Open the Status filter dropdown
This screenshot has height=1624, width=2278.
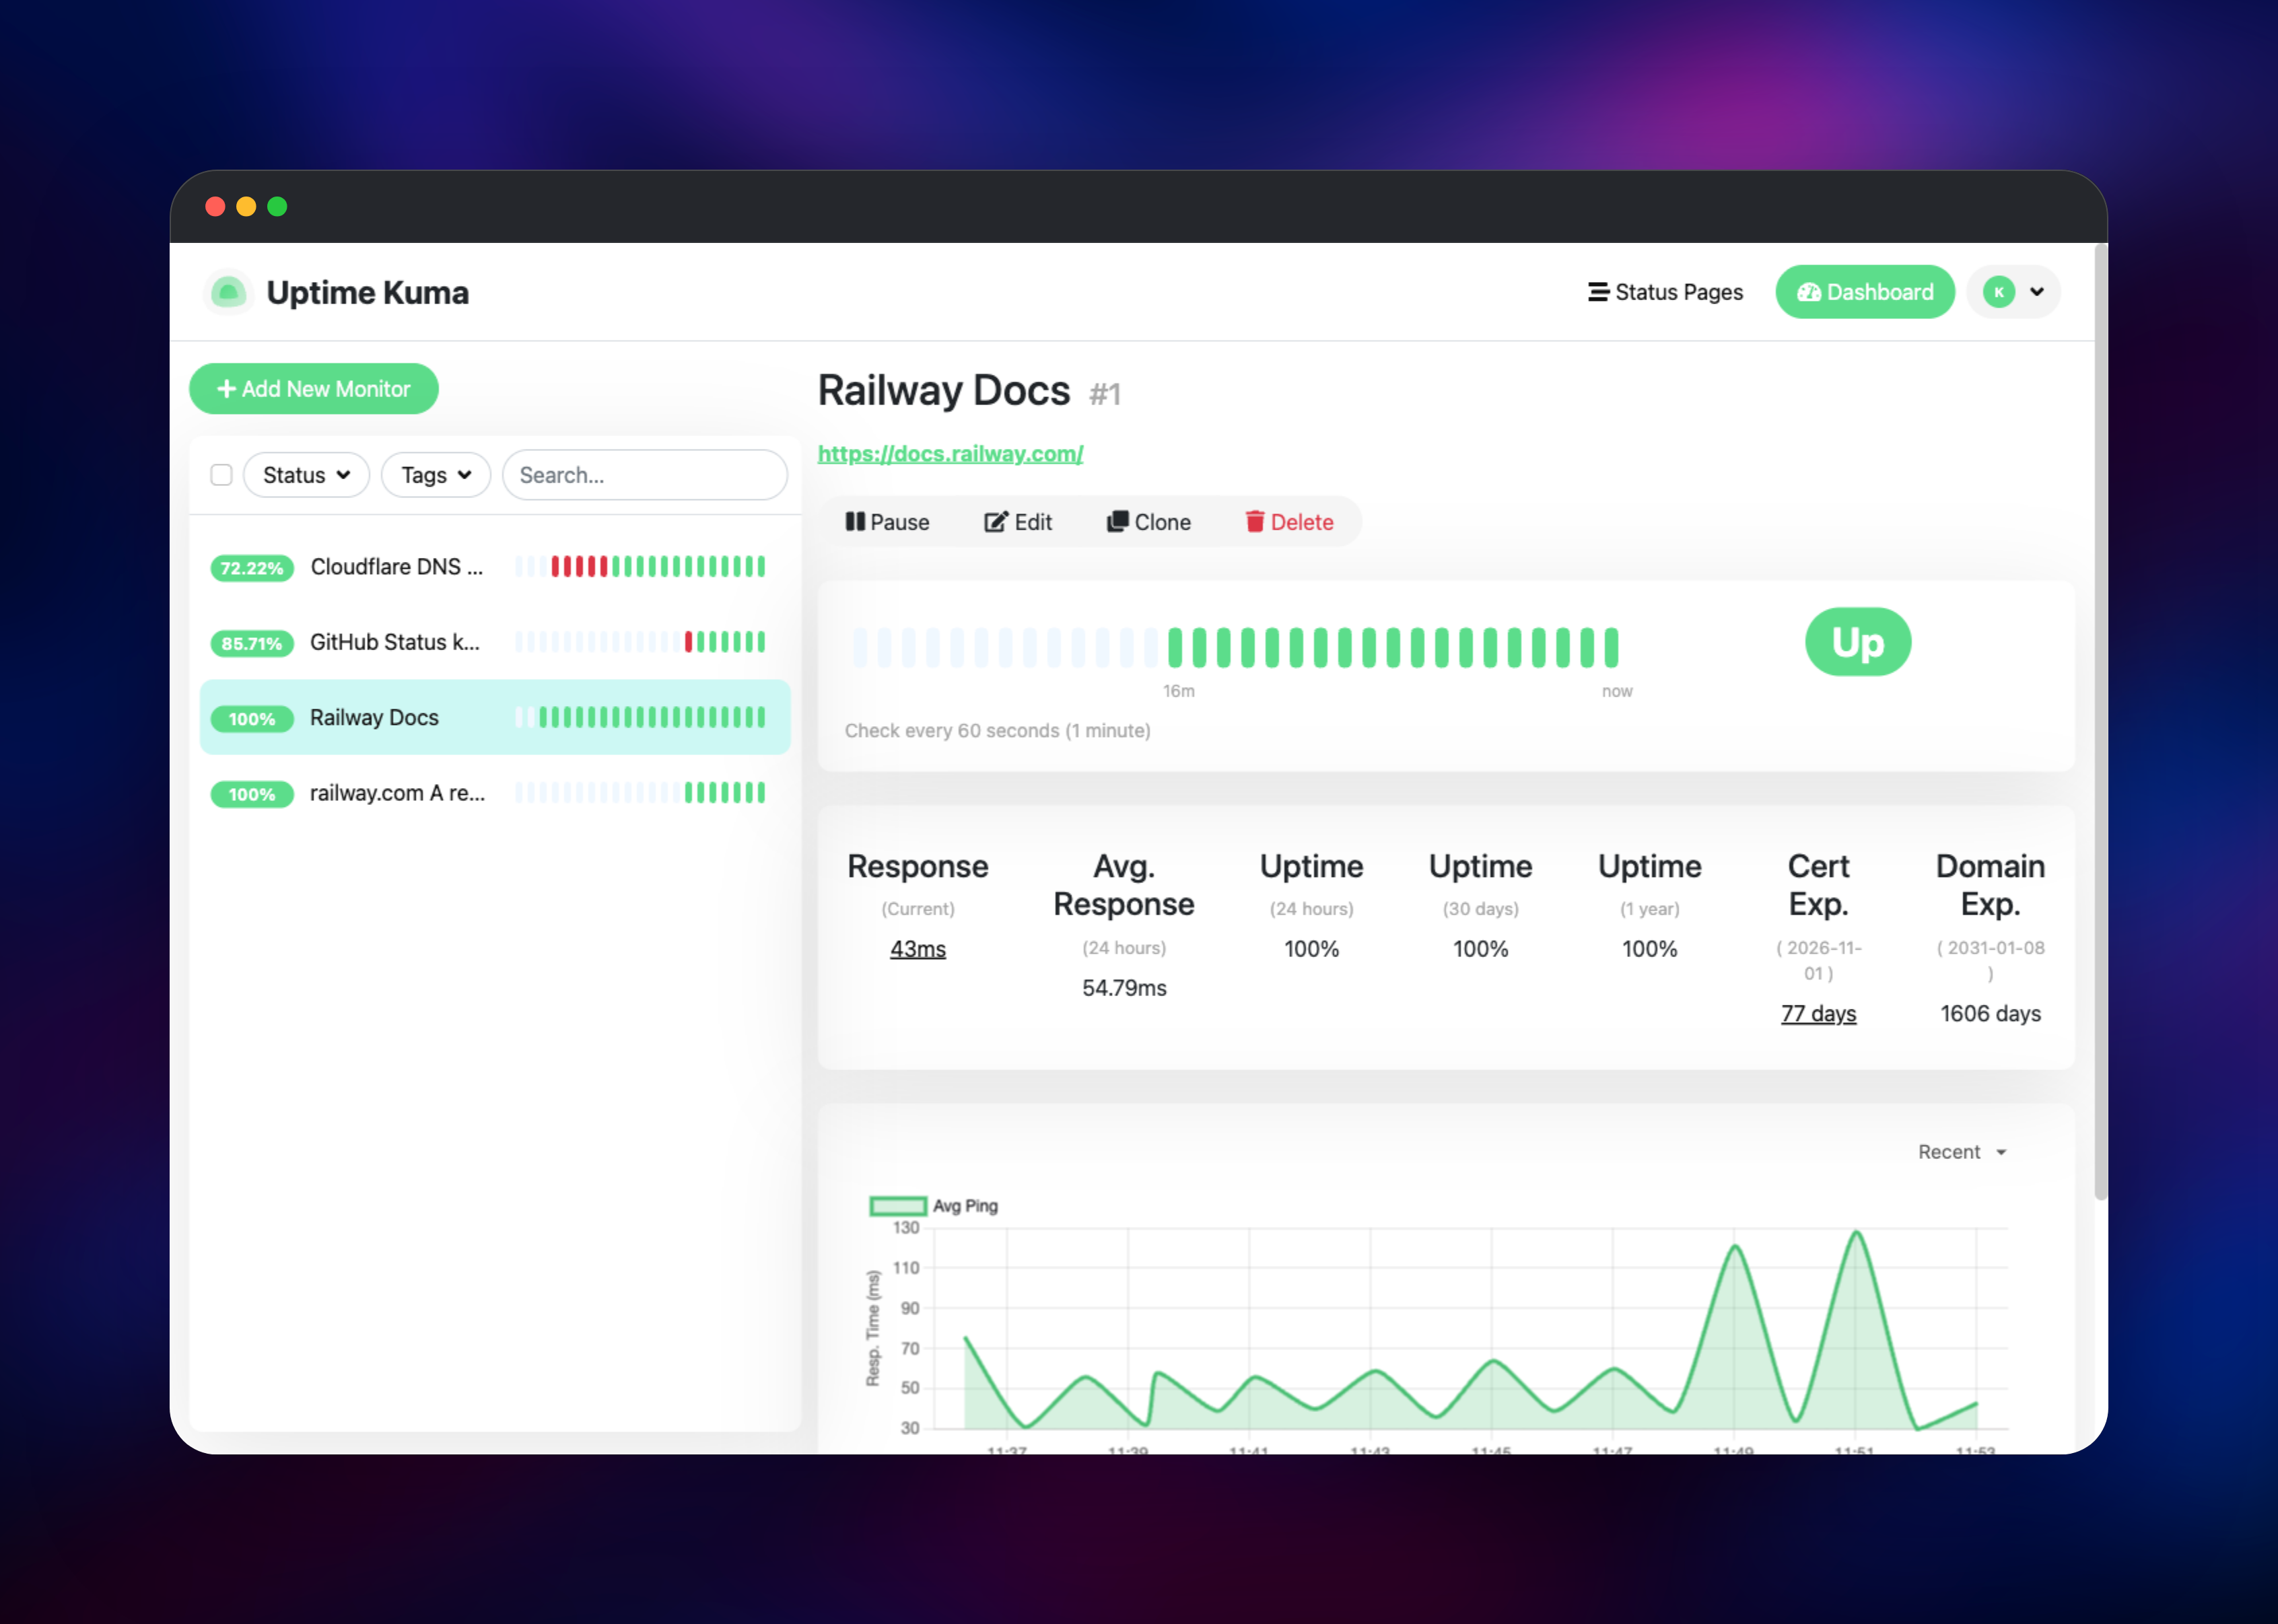click(306, 475)
